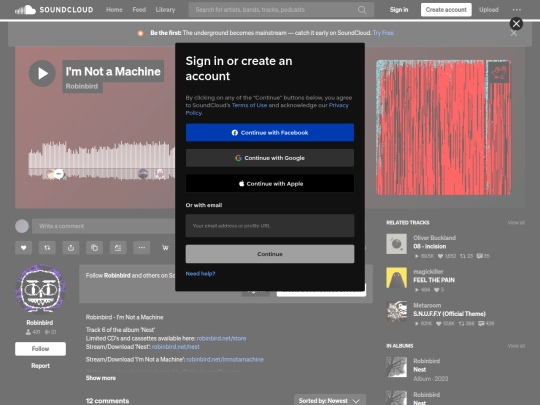This screenshot has height=405, width=540.
Task: Open the Robinbird artist label under title
Action: tap(82, 86)
